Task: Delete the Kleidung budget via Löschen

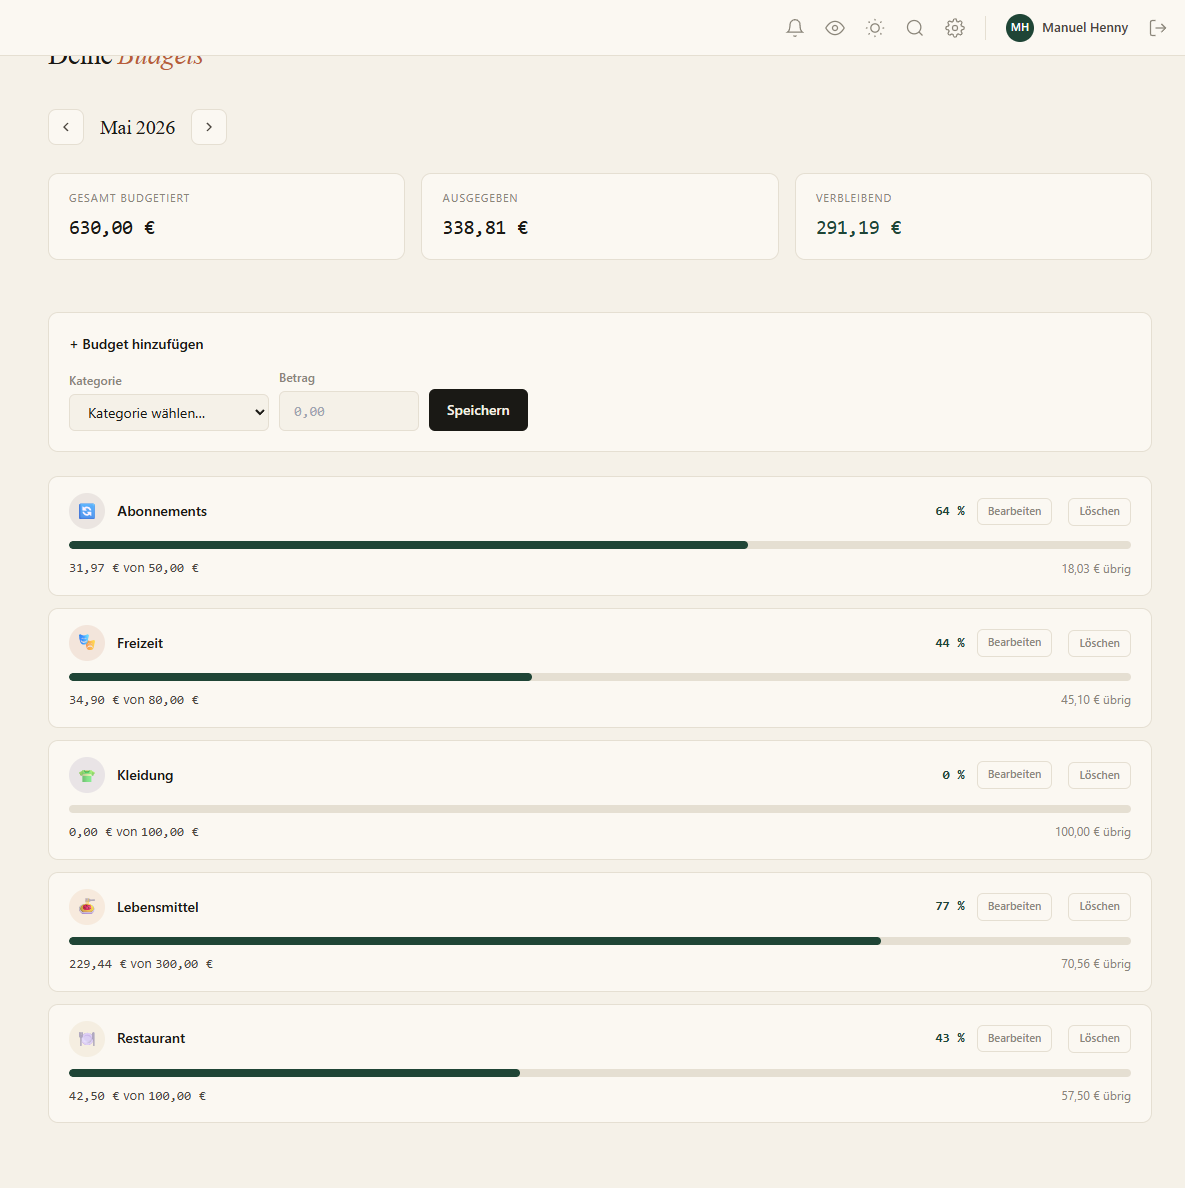Action: tap(1099, 775)
